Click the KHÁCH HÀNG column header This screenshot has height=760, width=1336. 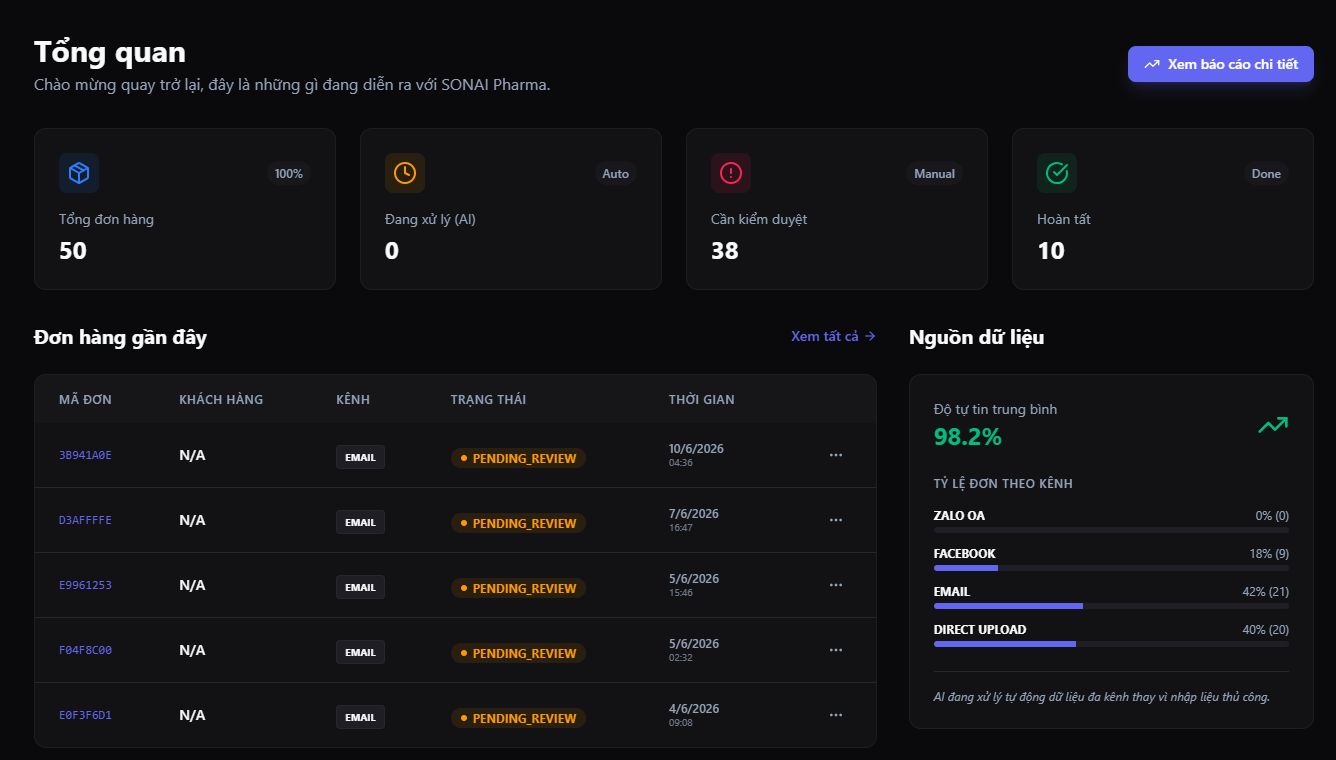click(x=221, y=399)
